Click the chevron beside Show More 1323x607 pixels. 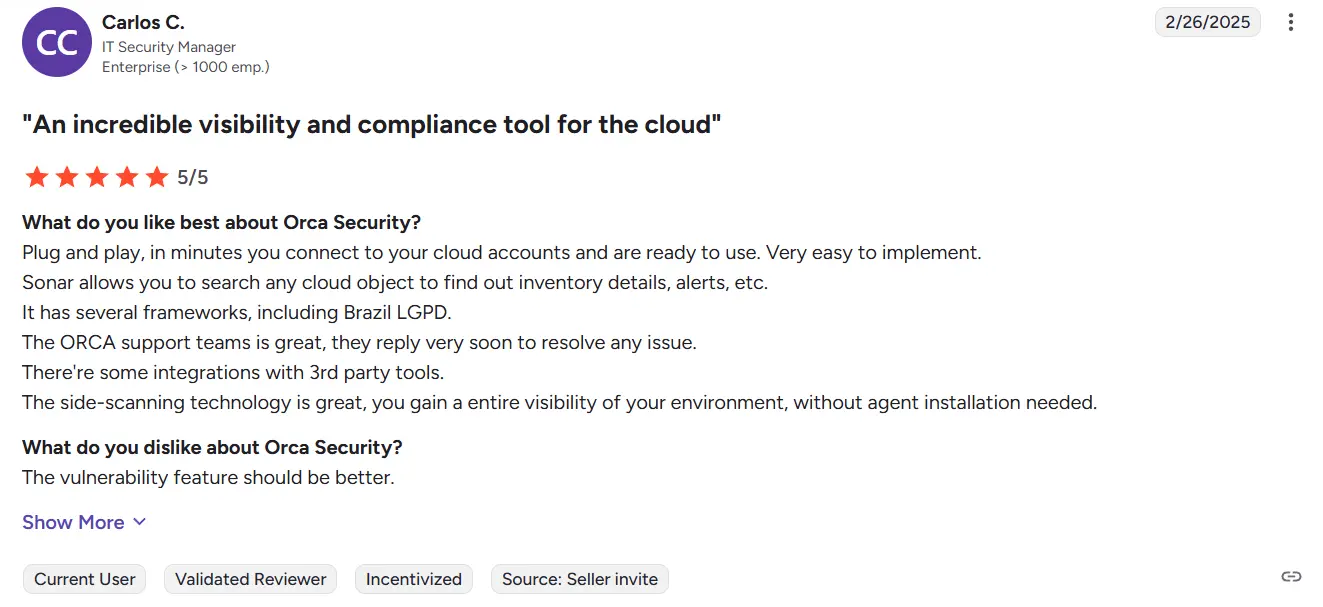coord(139,522)
